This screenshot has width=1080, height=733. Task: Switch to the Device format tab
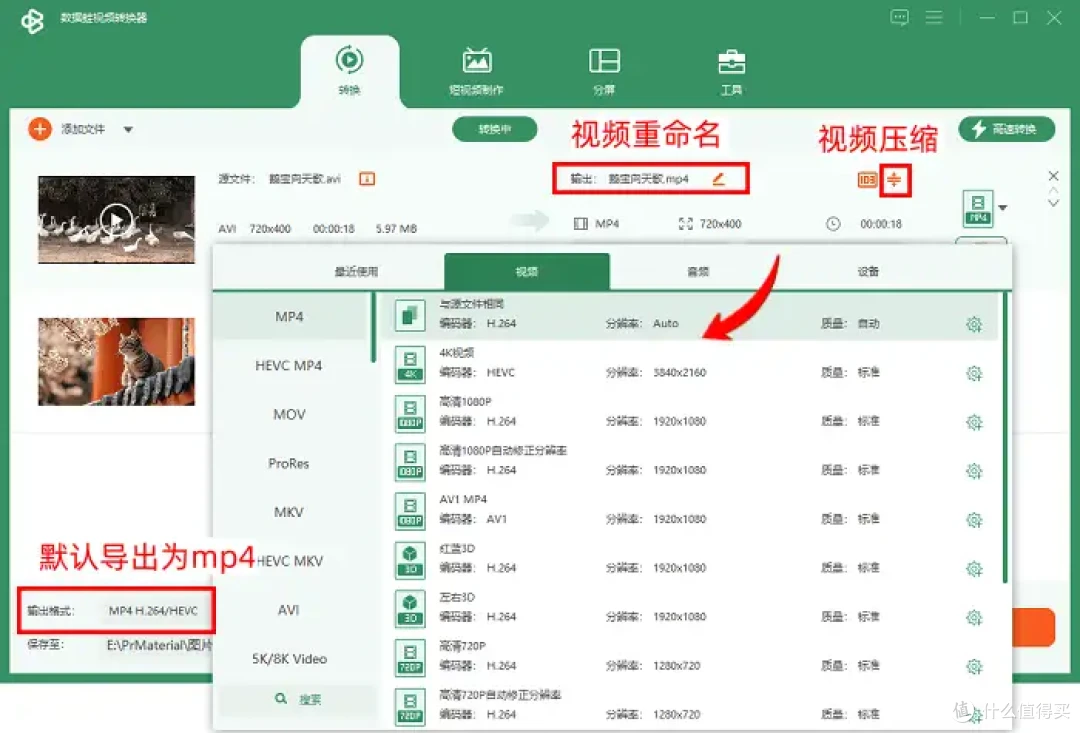(868, 271)
